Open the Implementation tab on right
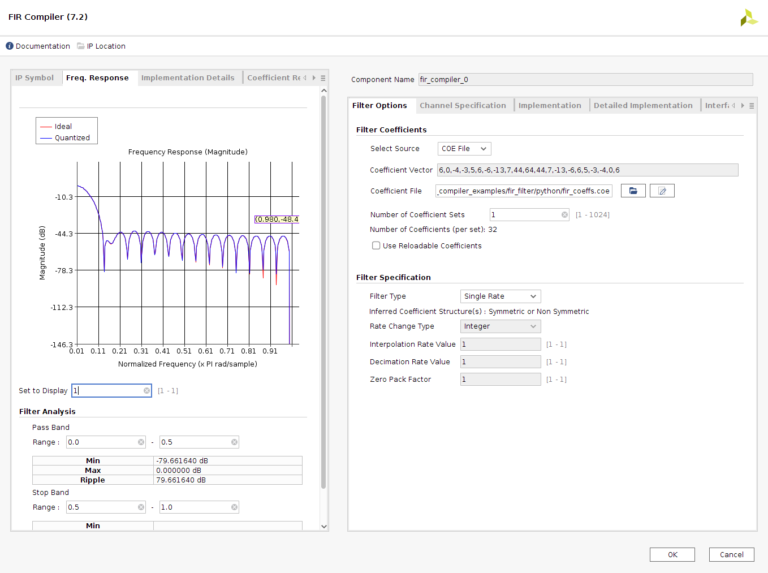The width and height of the screenshot is (768, 573). (550, 105)
